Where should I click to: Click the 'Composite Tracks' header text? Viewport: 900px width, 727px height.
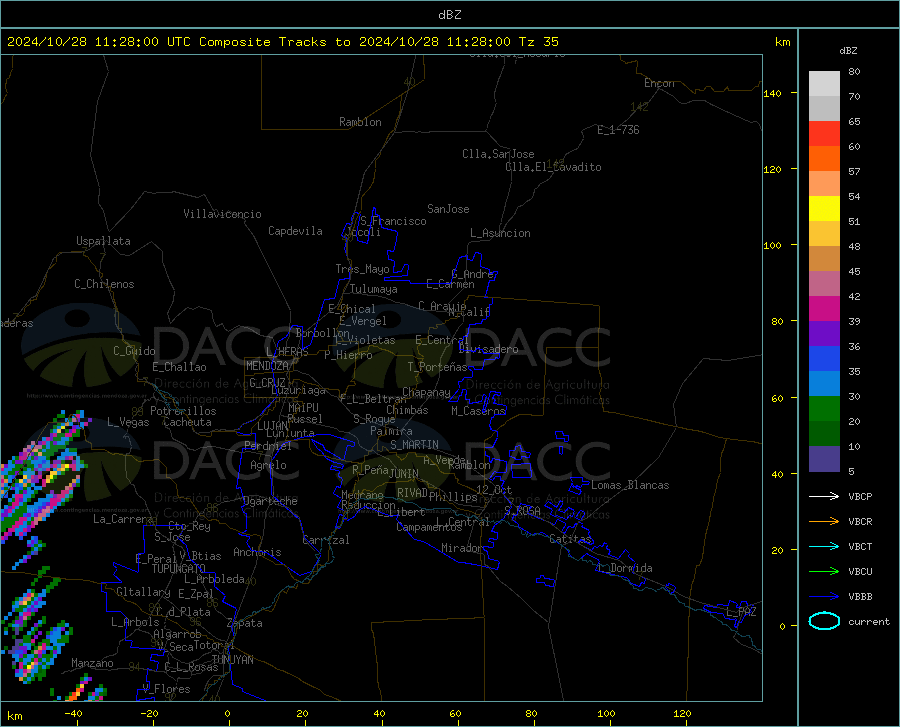(x=263, y=42)
